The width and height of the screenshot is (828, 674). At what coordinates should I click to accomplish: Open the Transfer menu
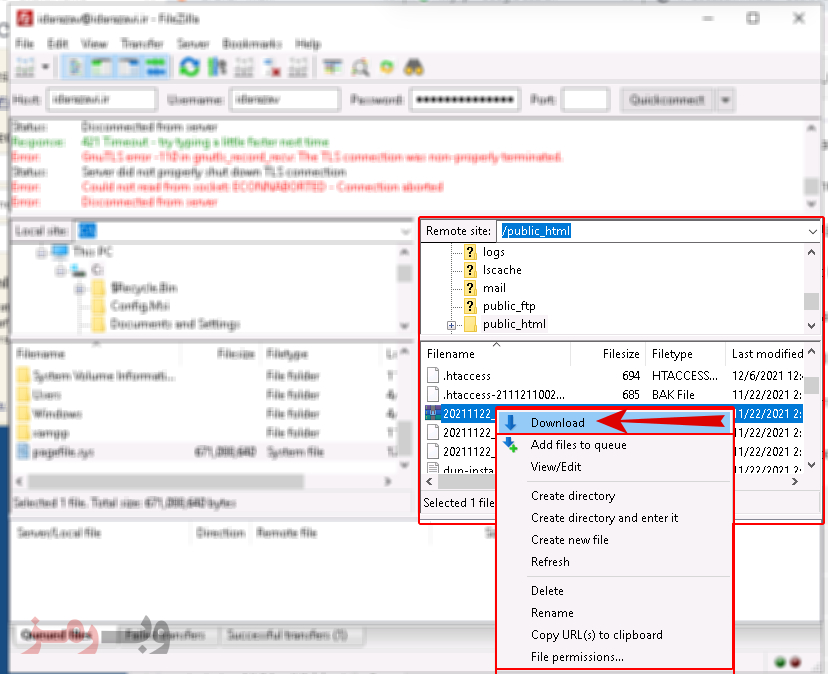(x=142, y=43)
